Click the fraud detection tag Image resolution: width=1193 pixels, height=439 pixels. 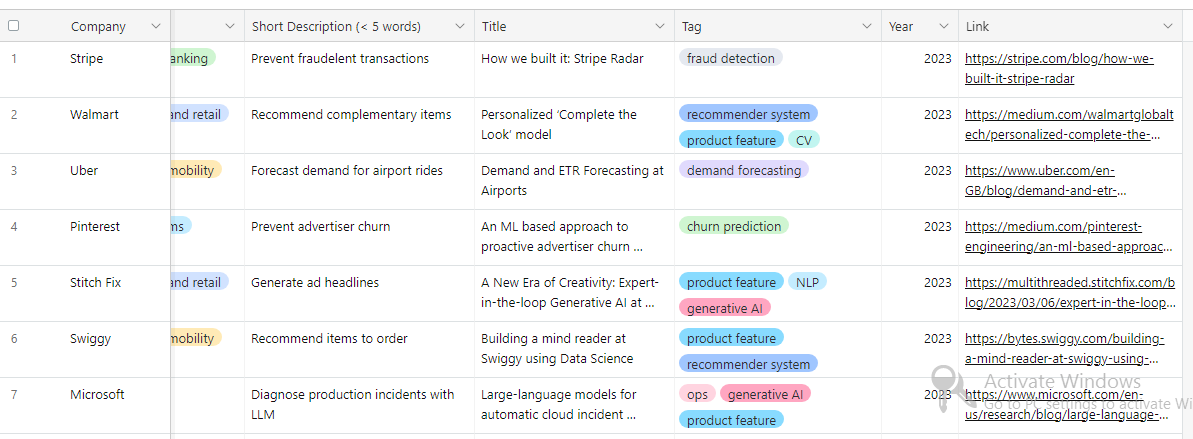pos(730,58)
